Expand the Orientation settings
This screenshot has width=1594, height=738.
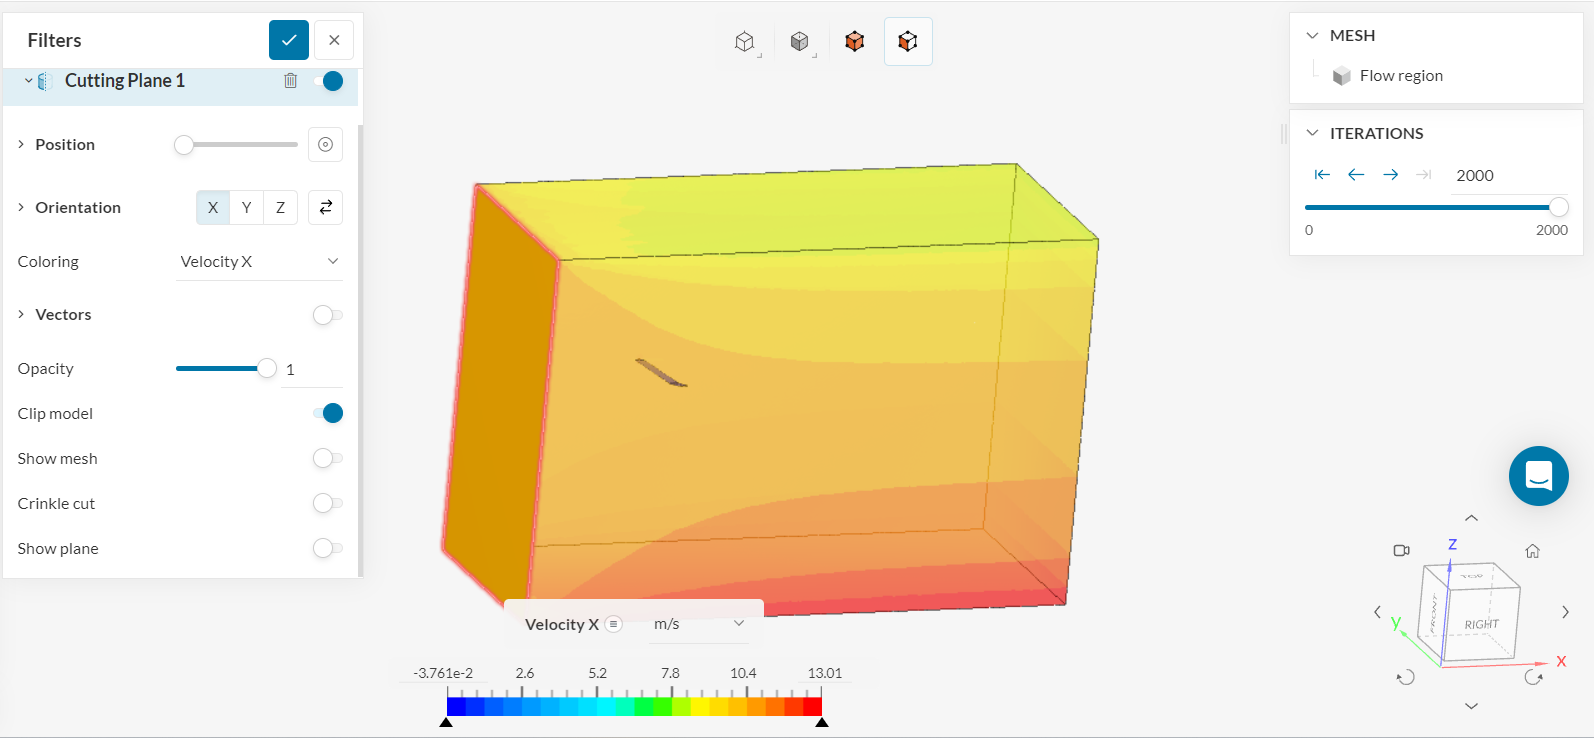click(21, 208)
